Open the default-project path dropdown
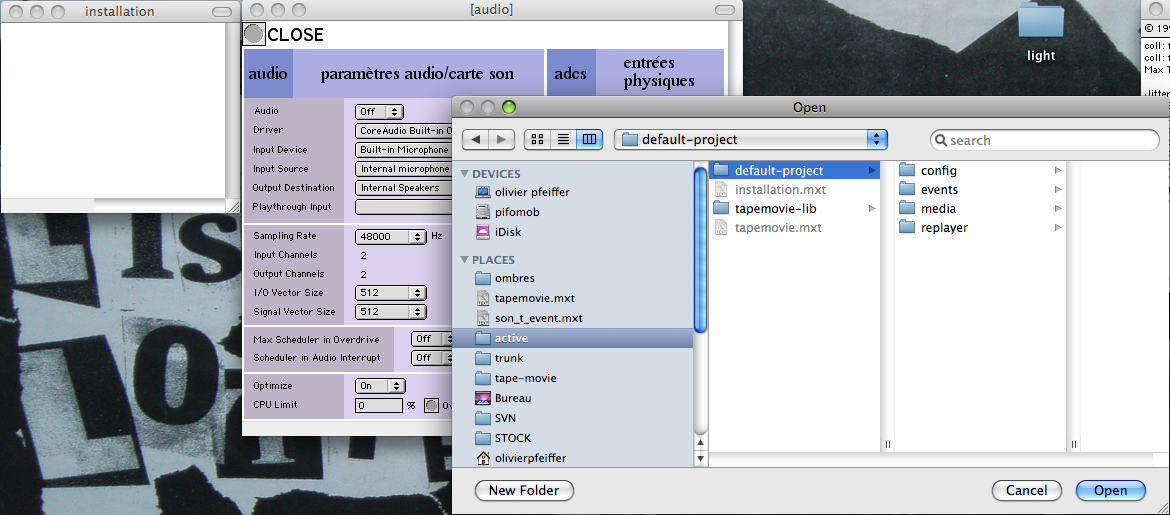Screen dimensions: 1170x515 [751, 140]
